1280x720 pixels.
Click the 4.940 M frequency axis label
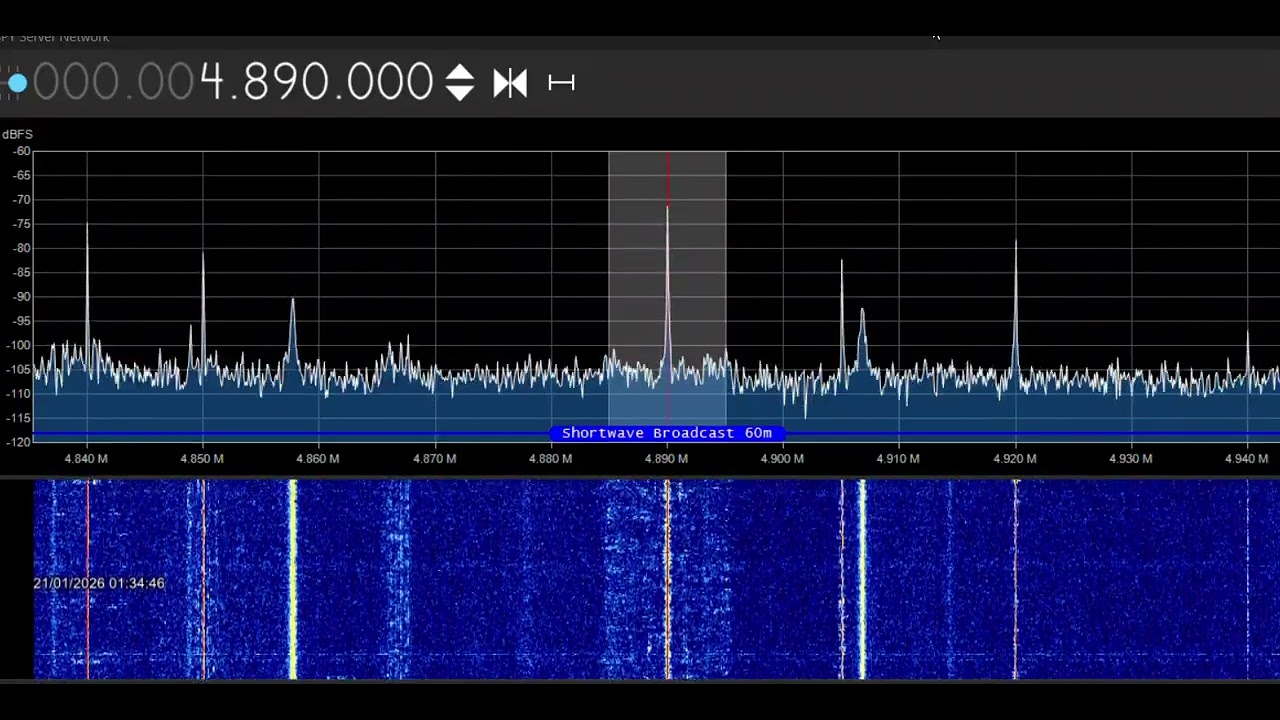click(1246, 459)
